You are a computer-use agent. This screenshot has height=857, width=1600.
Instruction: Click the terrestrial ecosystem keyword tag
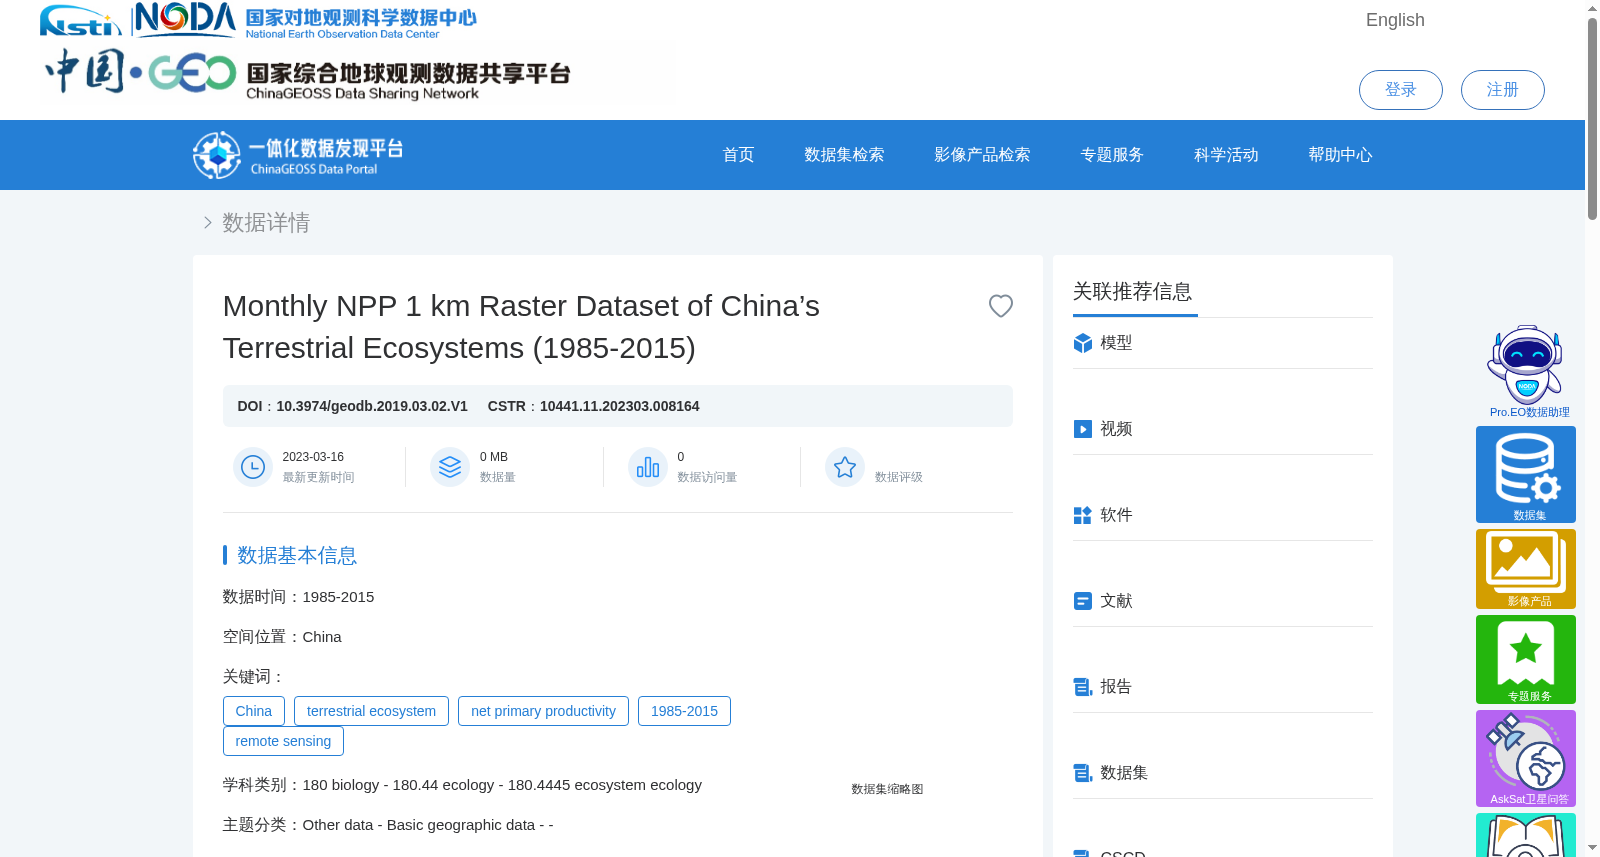pyautogui.click(x=371, y=711)
